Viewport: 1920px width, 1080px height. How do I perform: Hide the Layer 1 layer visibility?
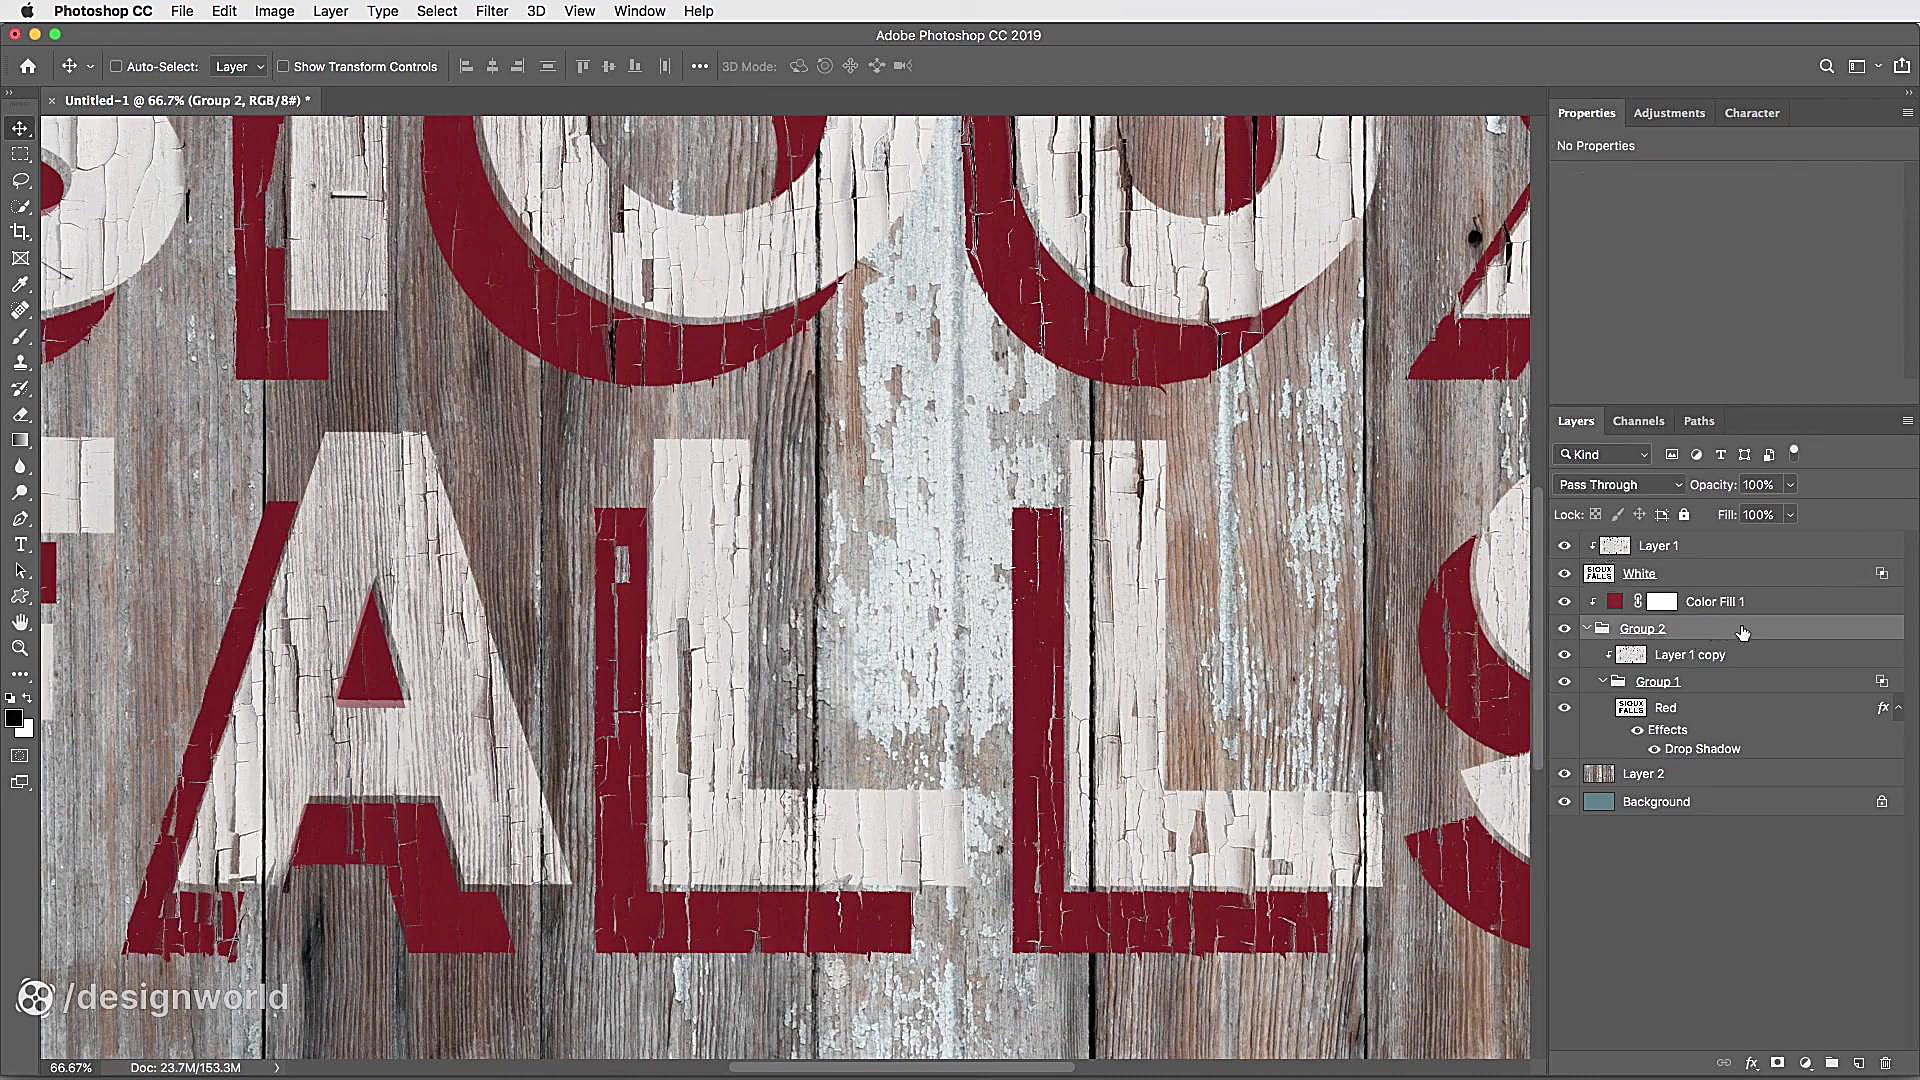(1565, 546)
